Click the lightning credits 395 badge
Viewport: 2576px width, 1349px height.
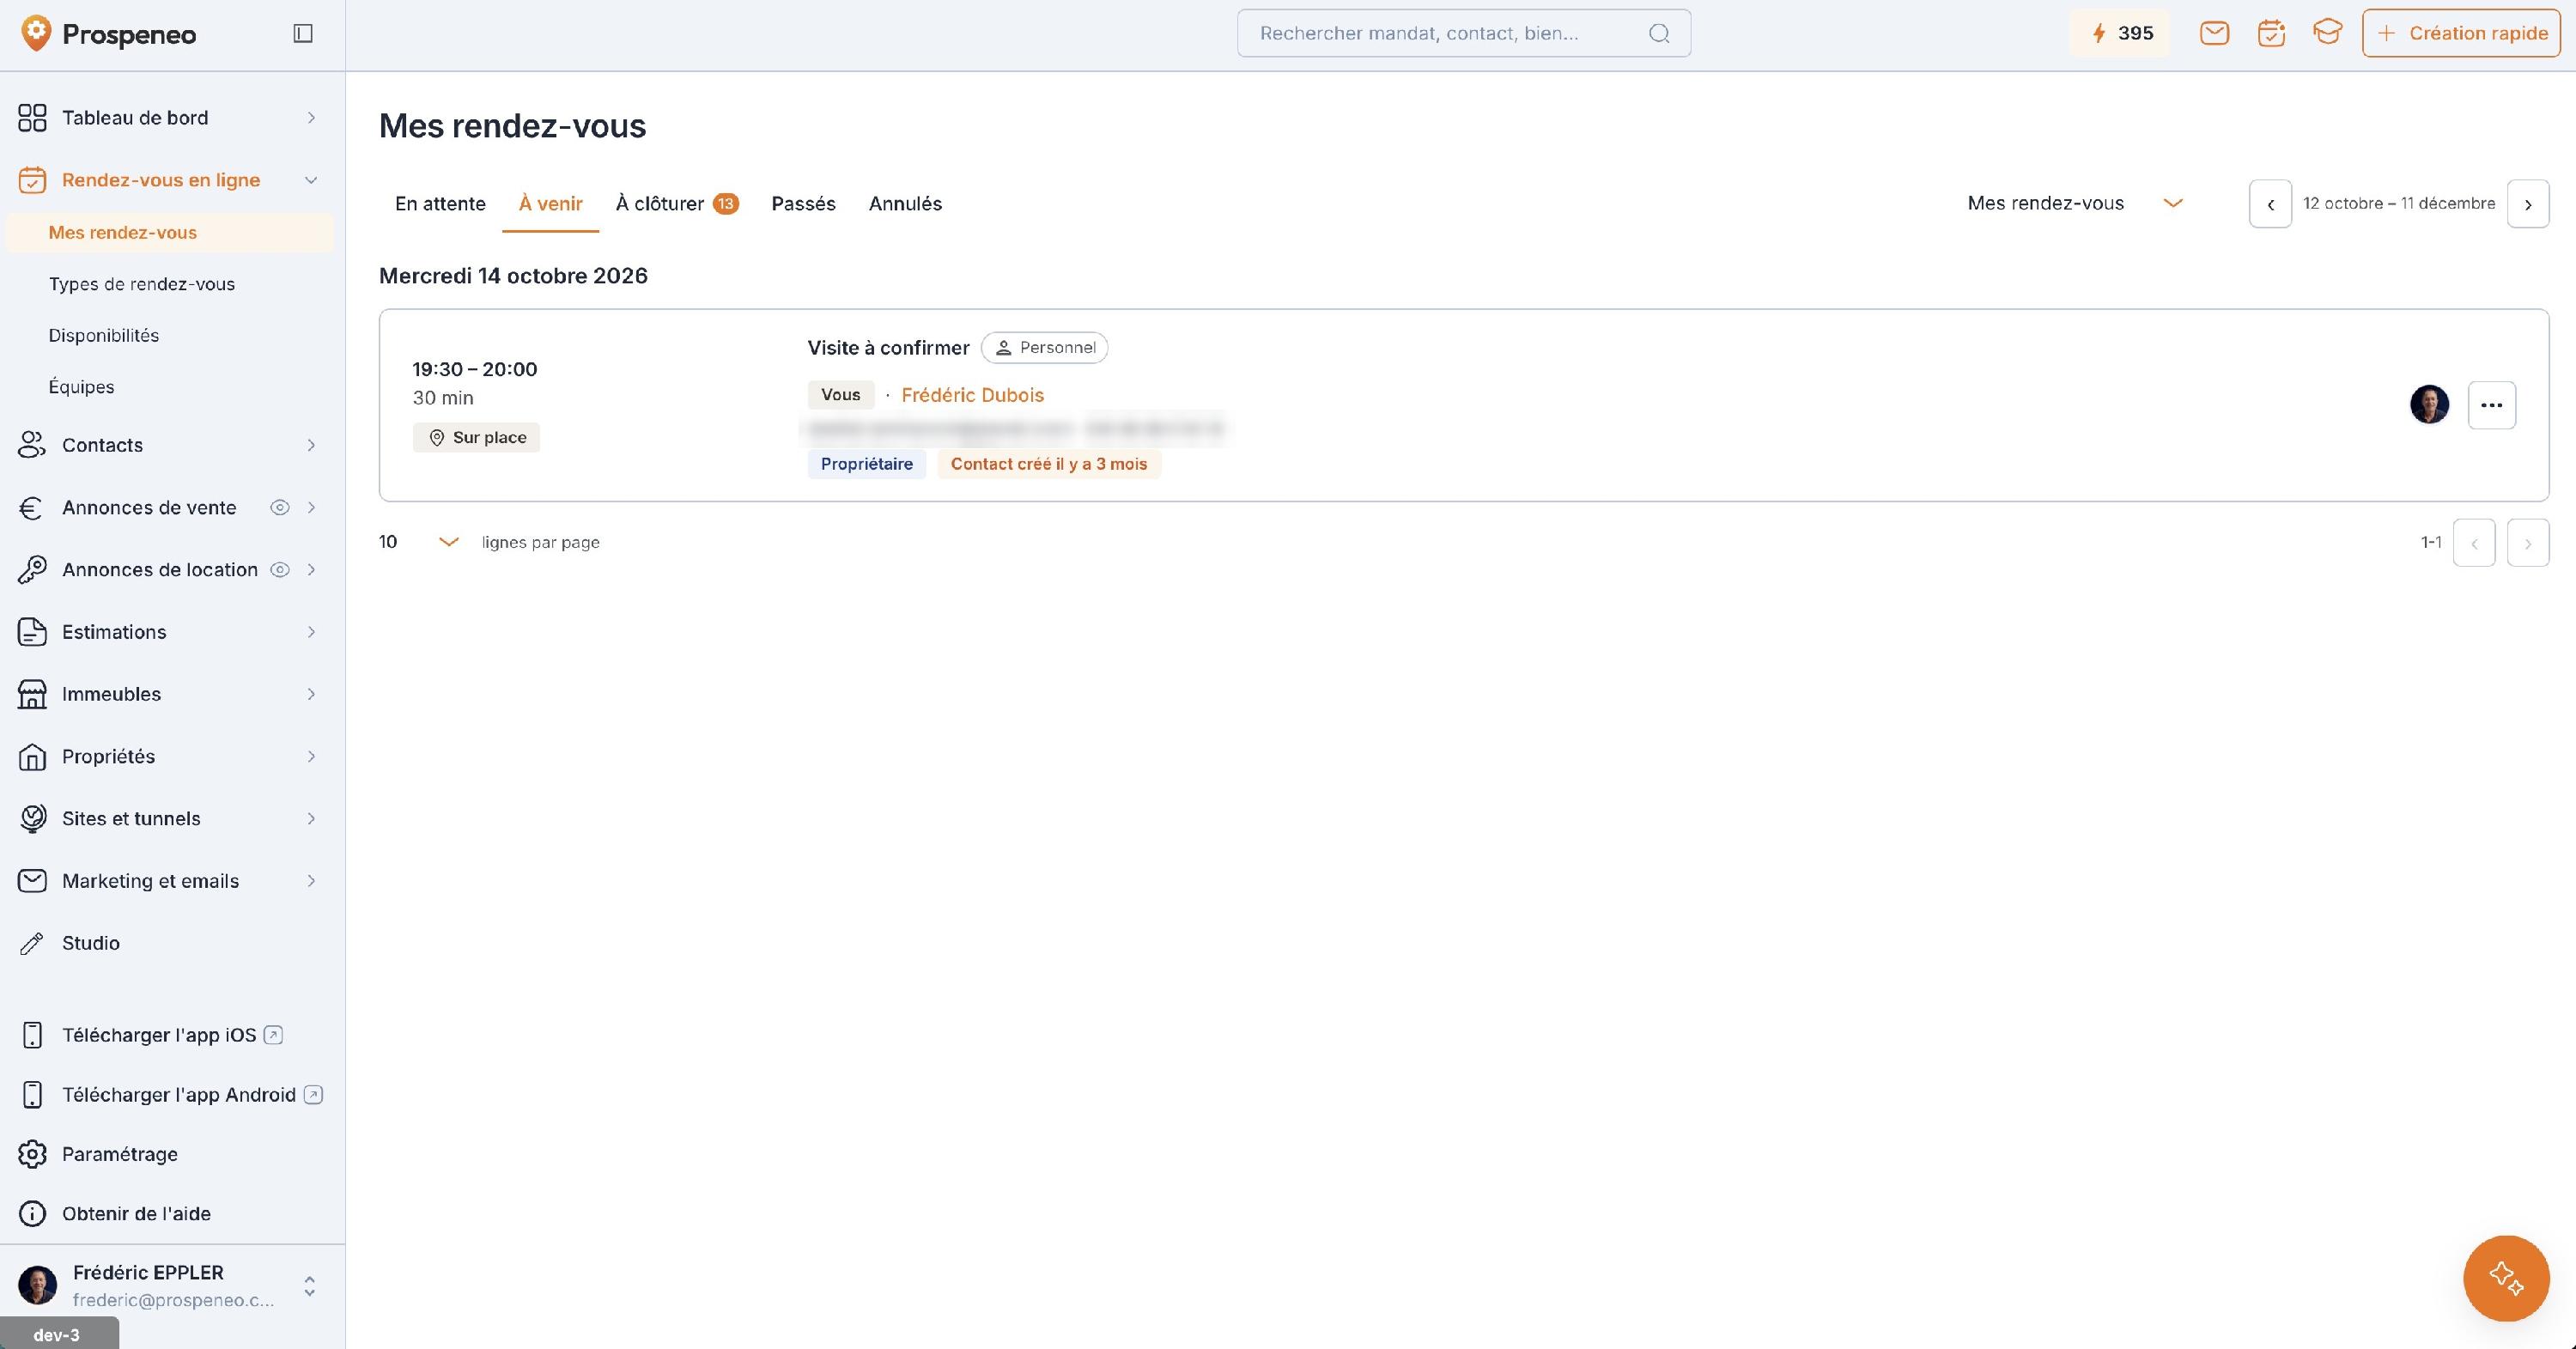point(2121,33)
